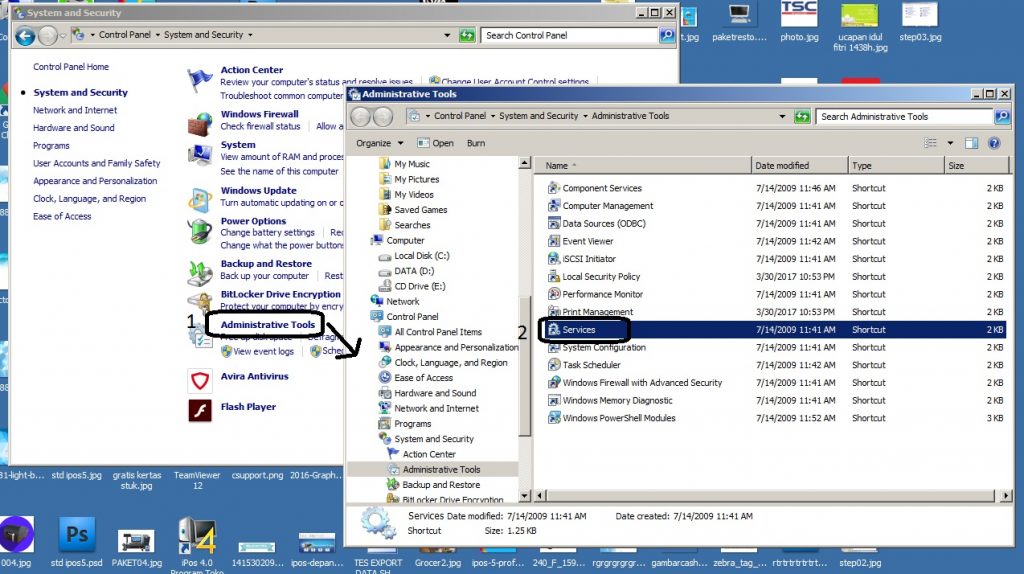
Task: Open address dropdown in System and Security window
Action: (x=447, y=35)
